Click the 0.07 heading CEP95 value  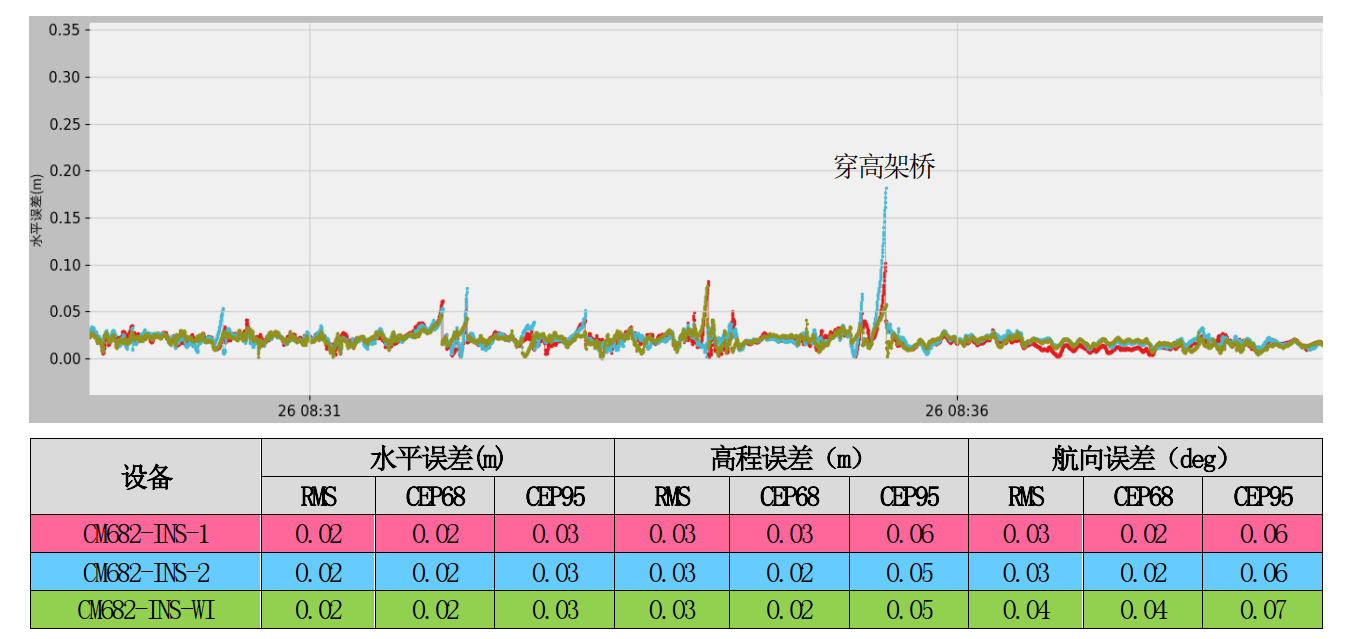(1262, 610)
